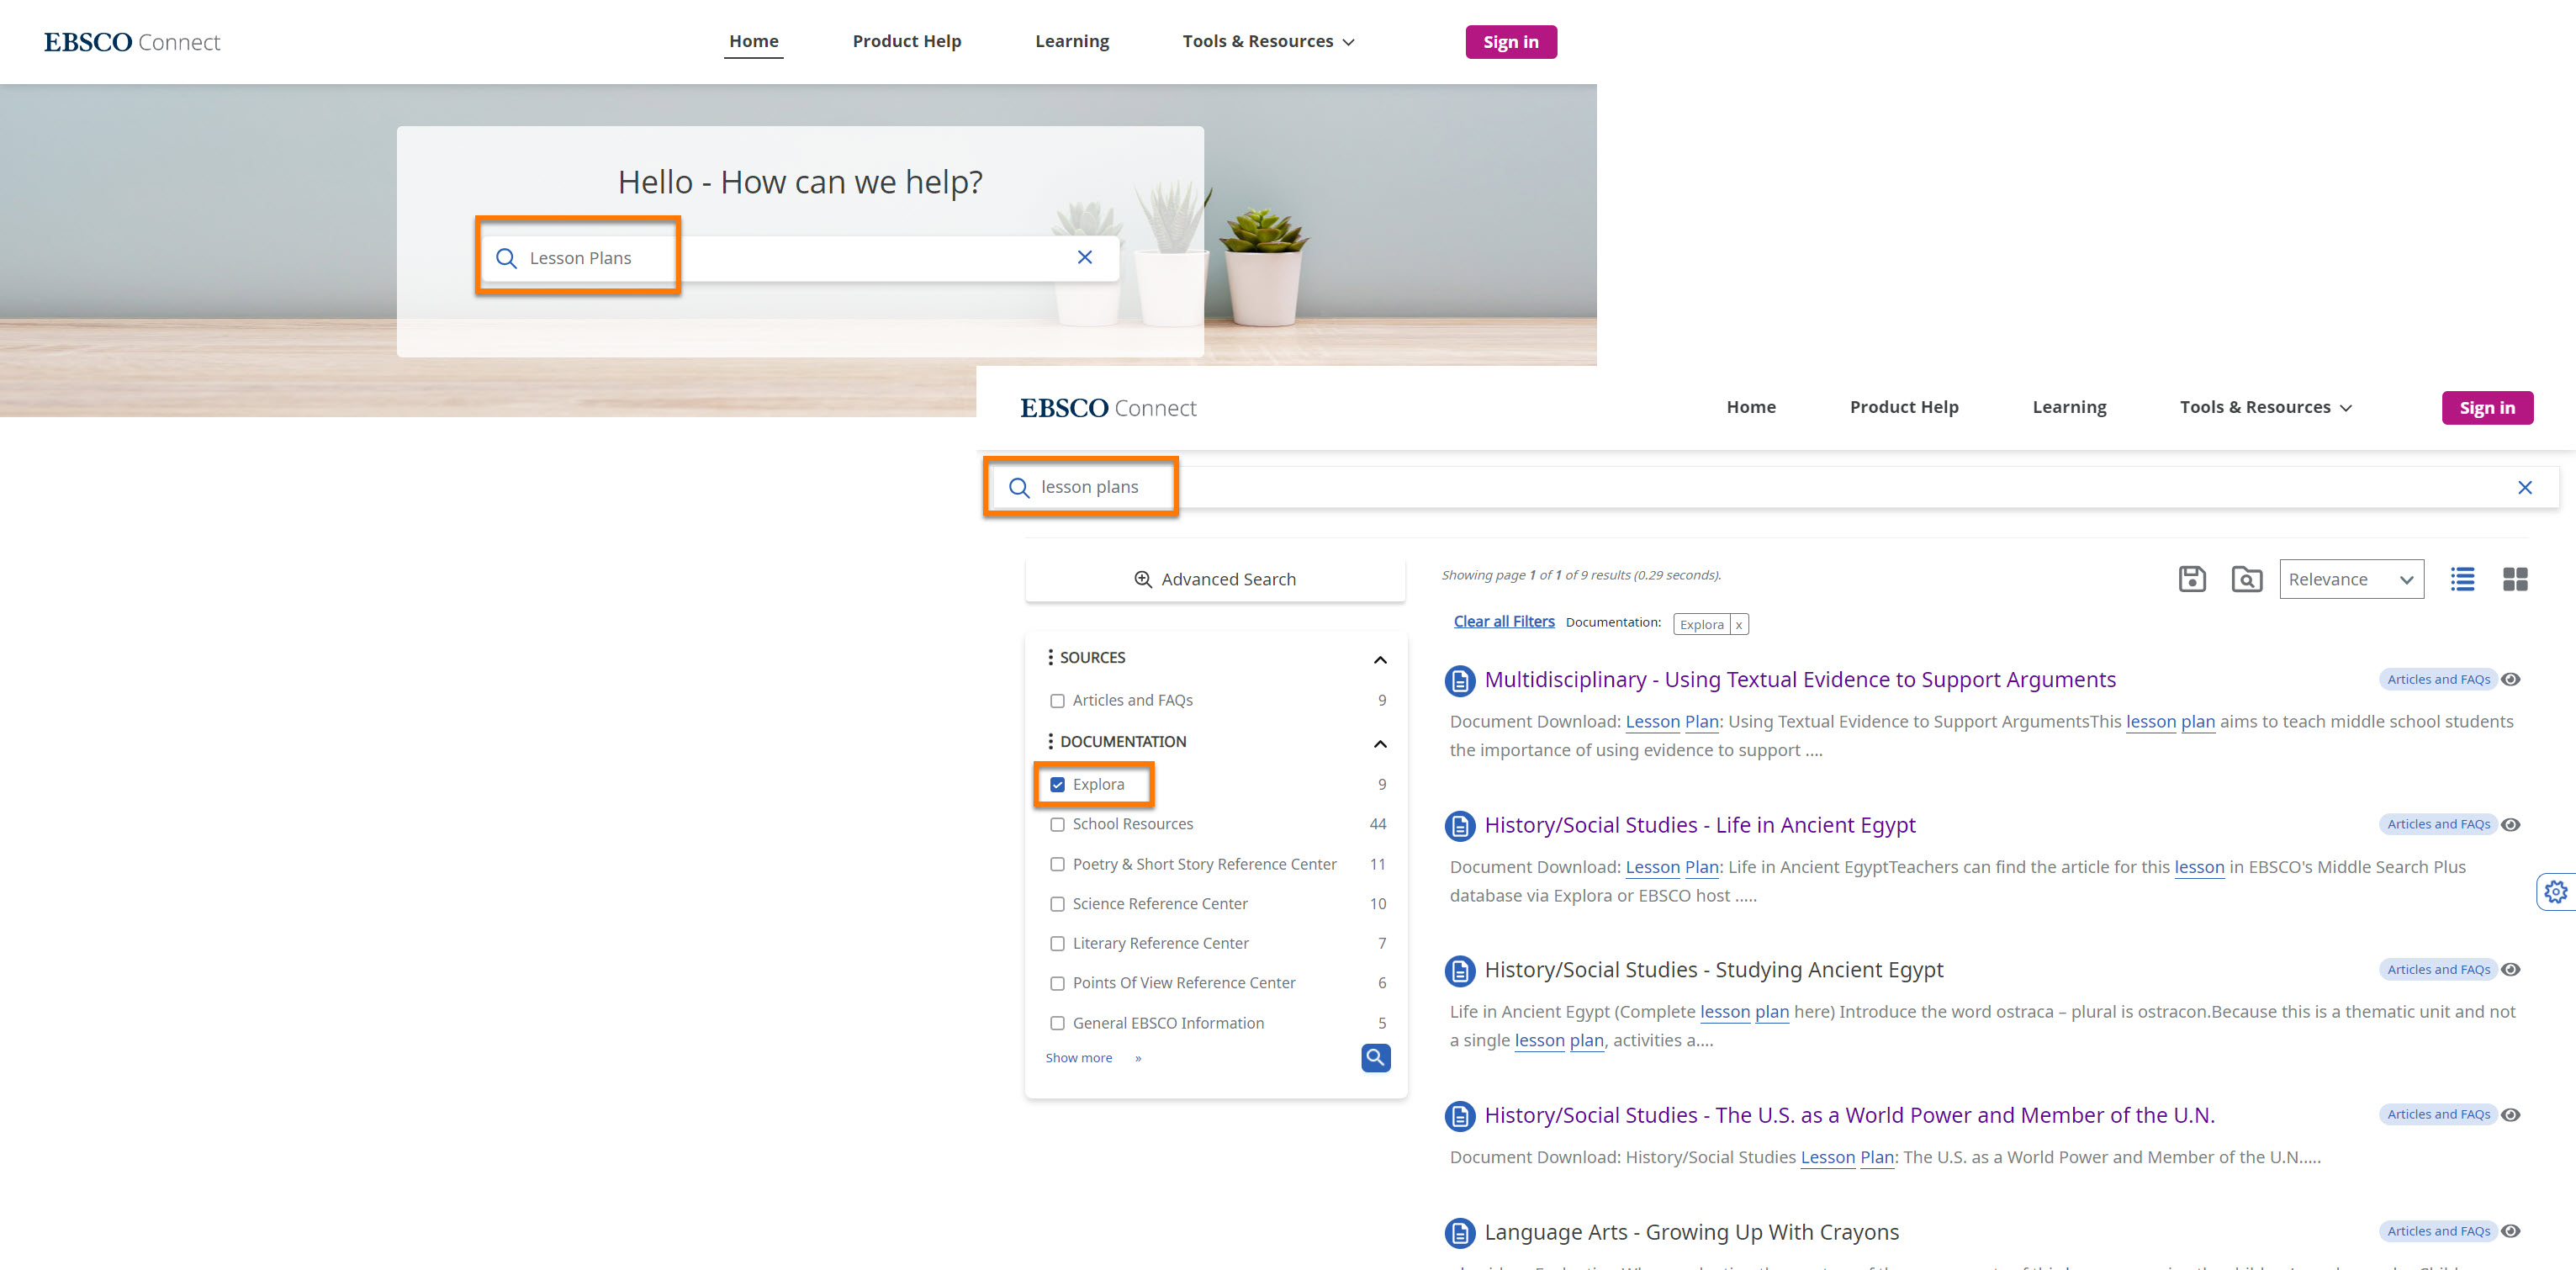Click document icon beside Studying Ancient Egypt
Image resolution: width=2576 pixels, height=1270 pixels.
pos(1460,971)
